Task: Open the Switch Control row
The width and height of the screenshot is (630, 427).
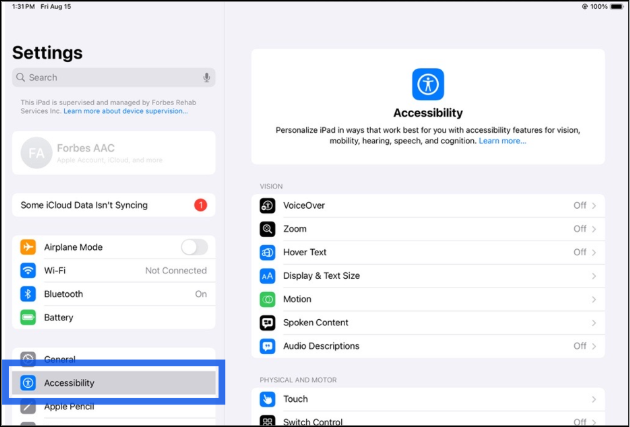Action: click(428, 420)
